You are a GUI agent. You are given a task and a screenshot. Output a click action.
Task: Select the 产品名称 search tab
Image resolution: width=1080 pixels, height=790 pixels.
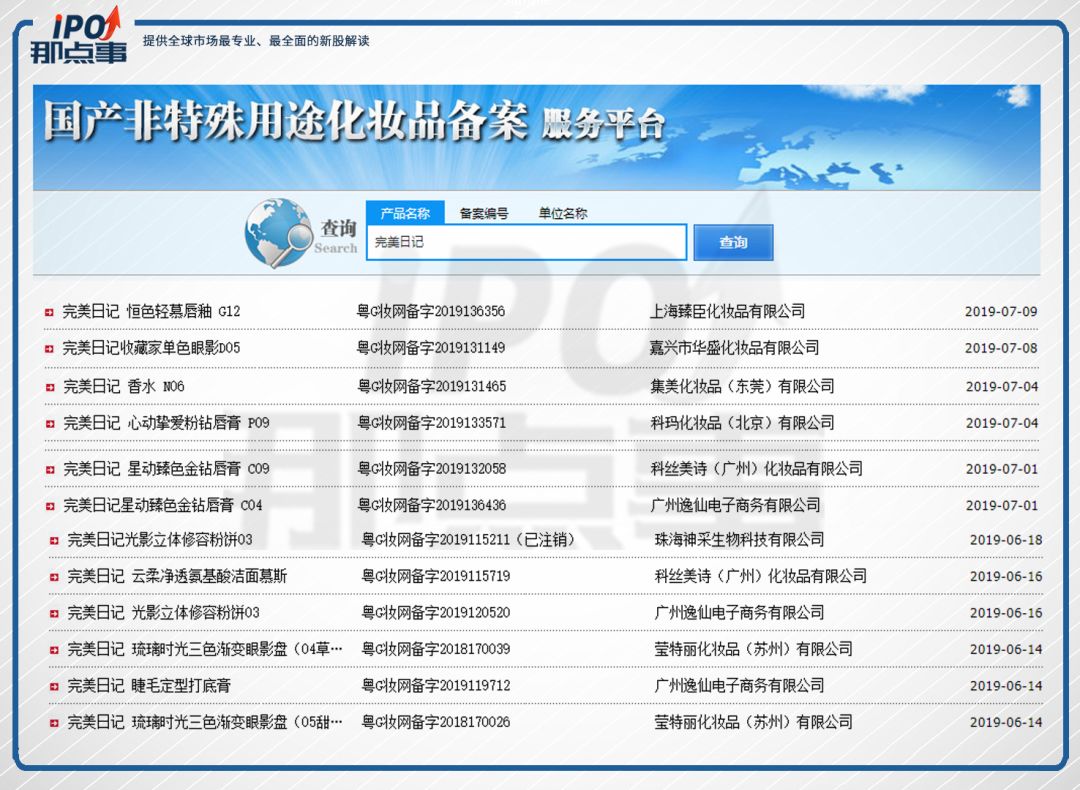point(405,213)
